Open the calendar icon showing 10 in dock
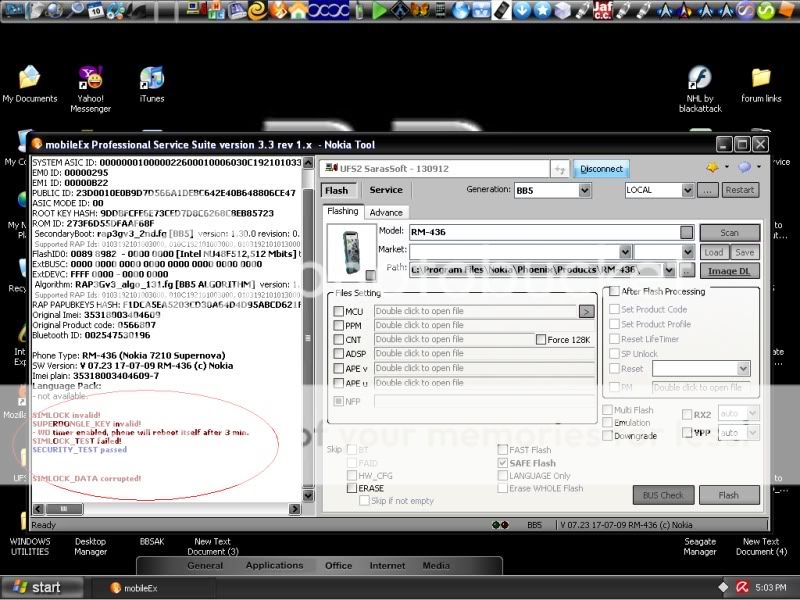The width and height of the screenshot is (800, 600). pyautogui.click(x=95, y=10)
